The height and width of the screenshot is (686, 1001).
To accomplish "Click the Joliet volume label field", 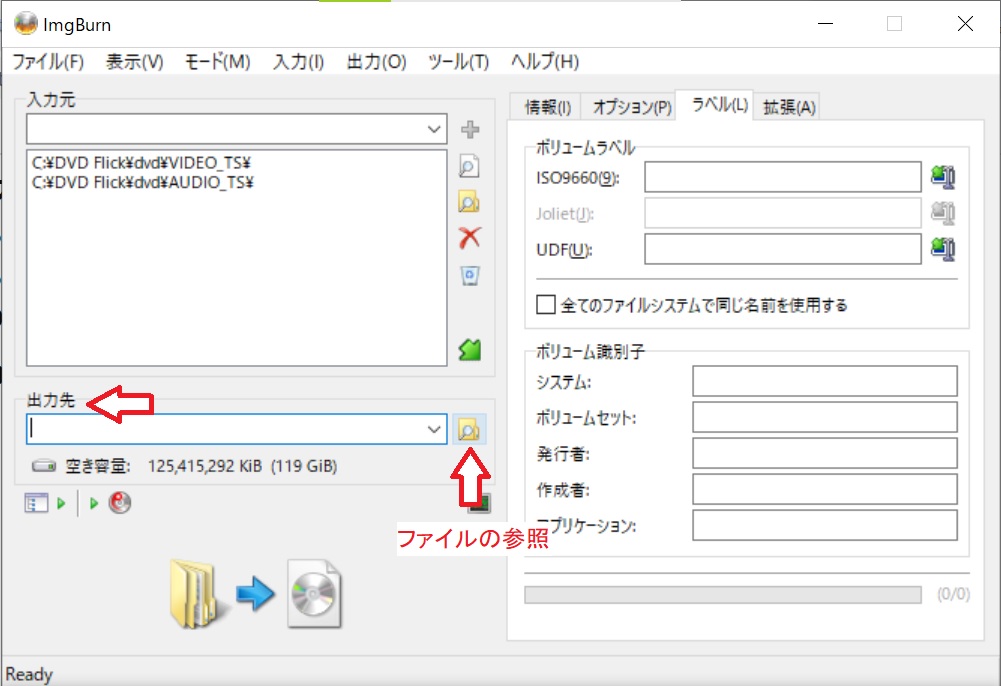I will pos(783,213).
